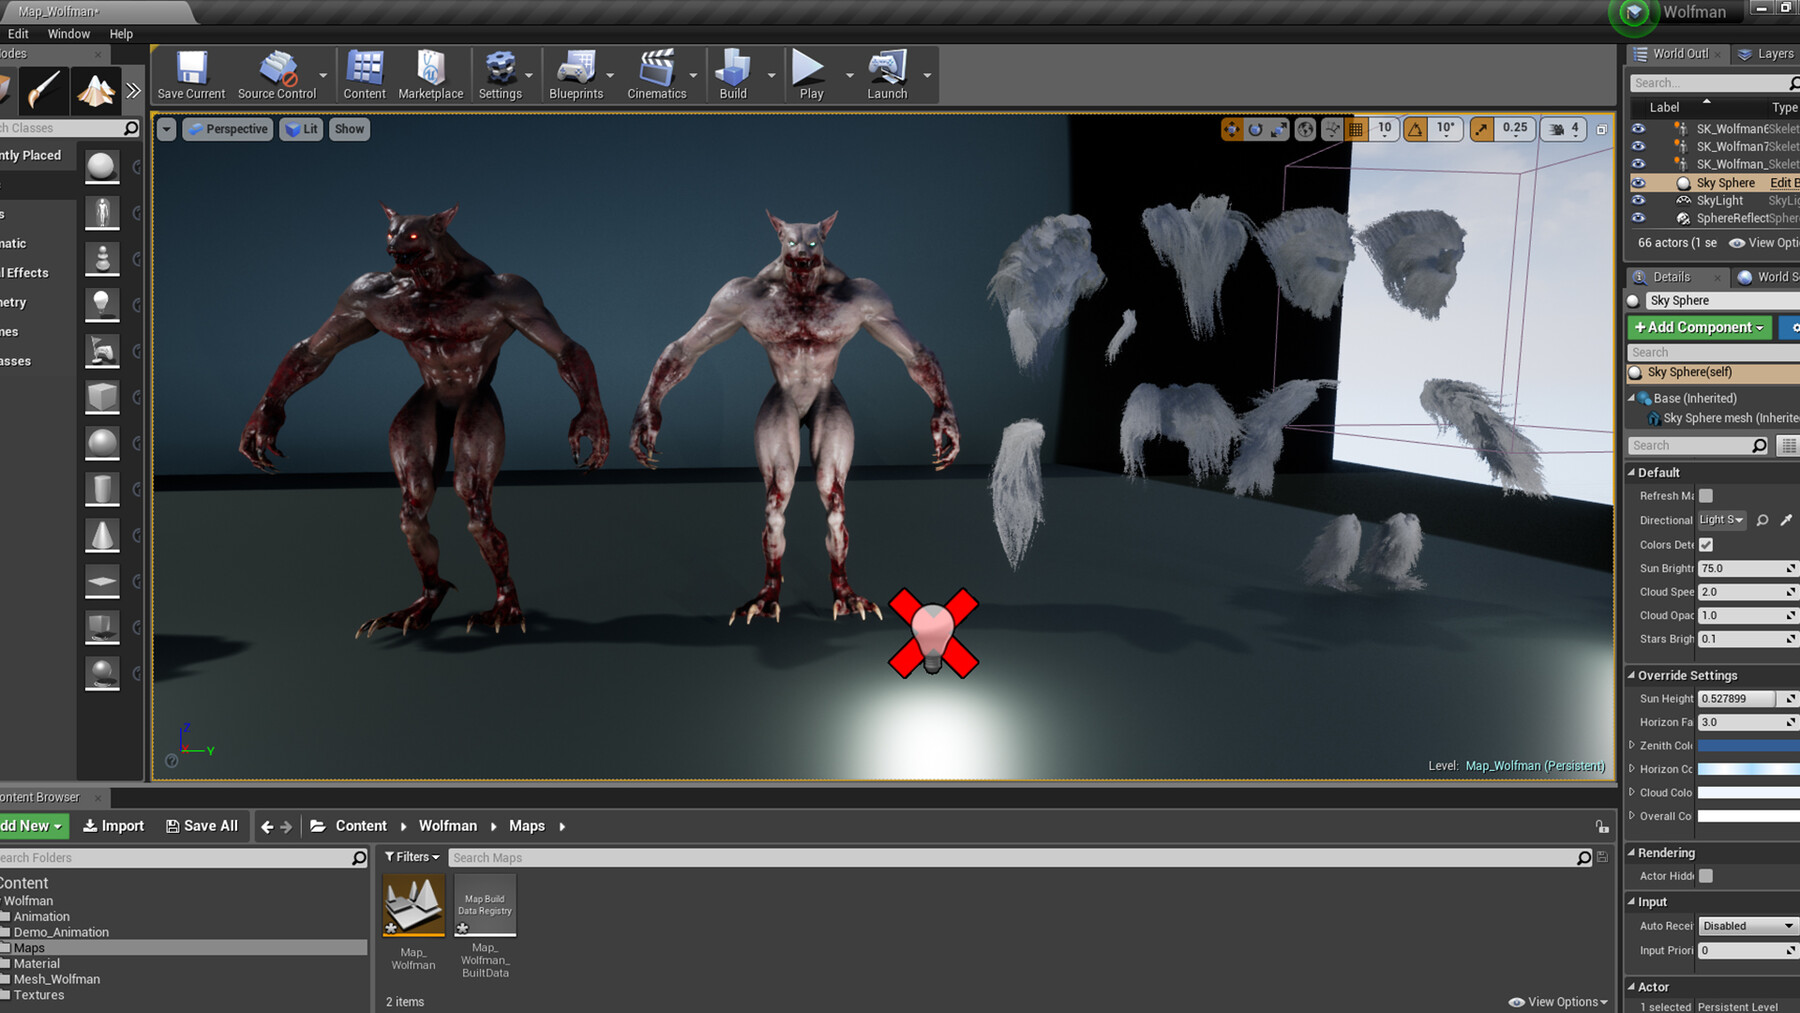Click the Play toolbar icon
Image resolution: width=1800 pixels, height=1013 pixels.
tap(810, 75)
